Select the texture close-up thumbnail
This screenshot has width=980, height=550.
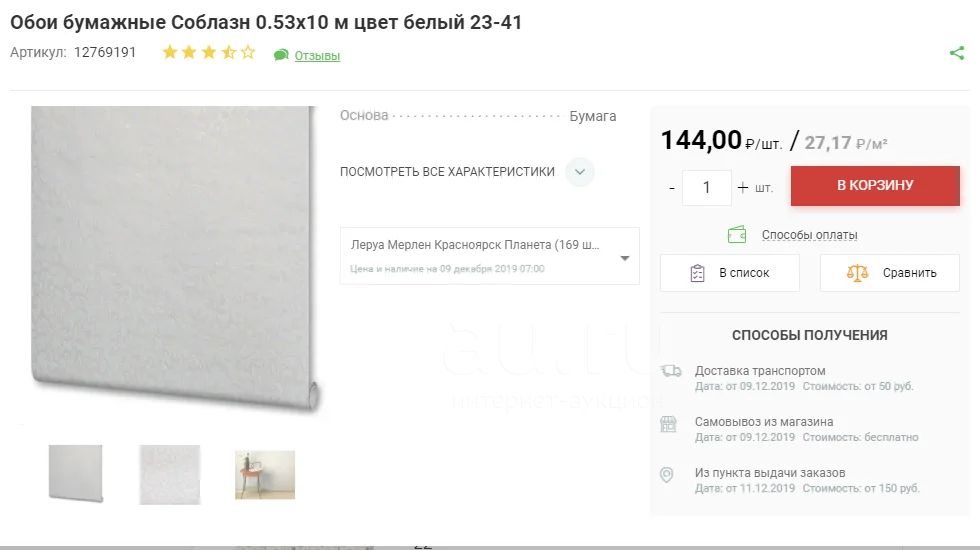[170, 474]
